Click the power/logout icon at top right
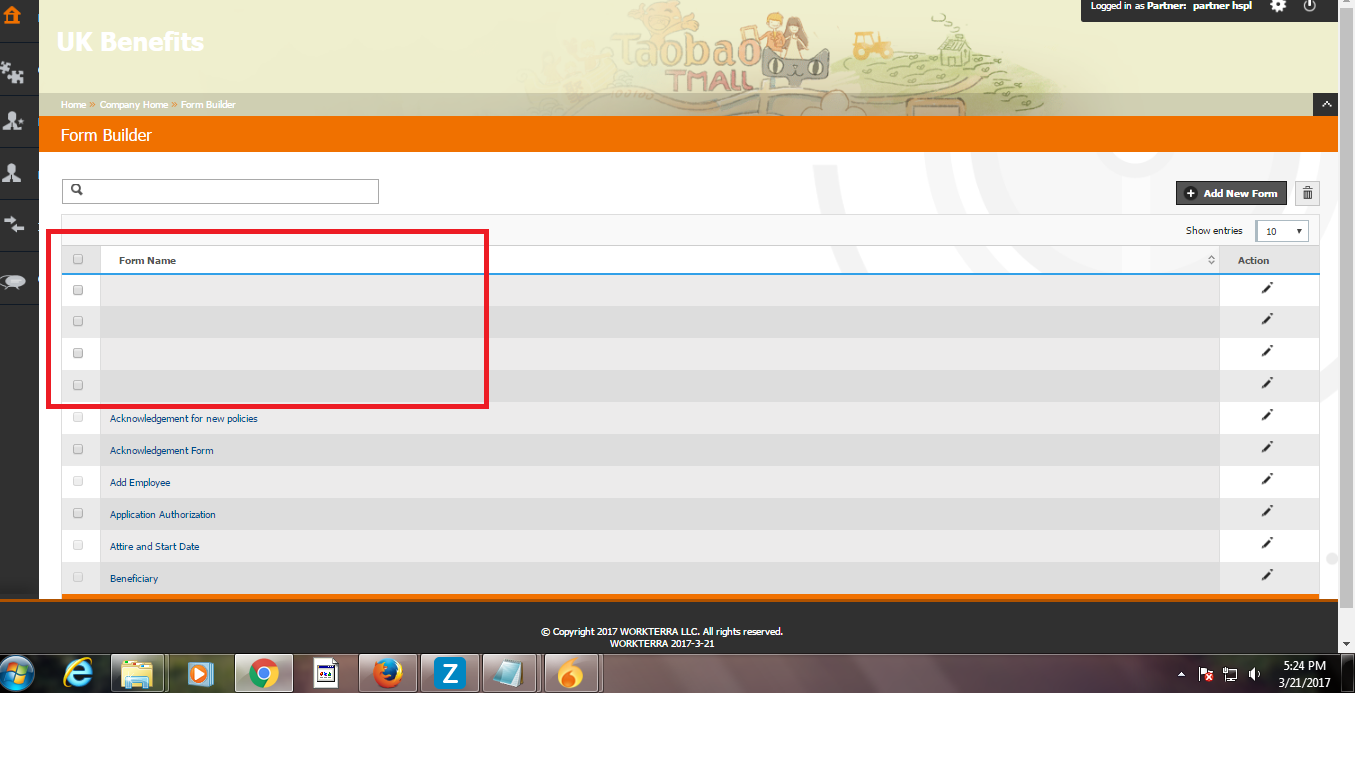This screenshot has height=768, width=1366. 1310,7
